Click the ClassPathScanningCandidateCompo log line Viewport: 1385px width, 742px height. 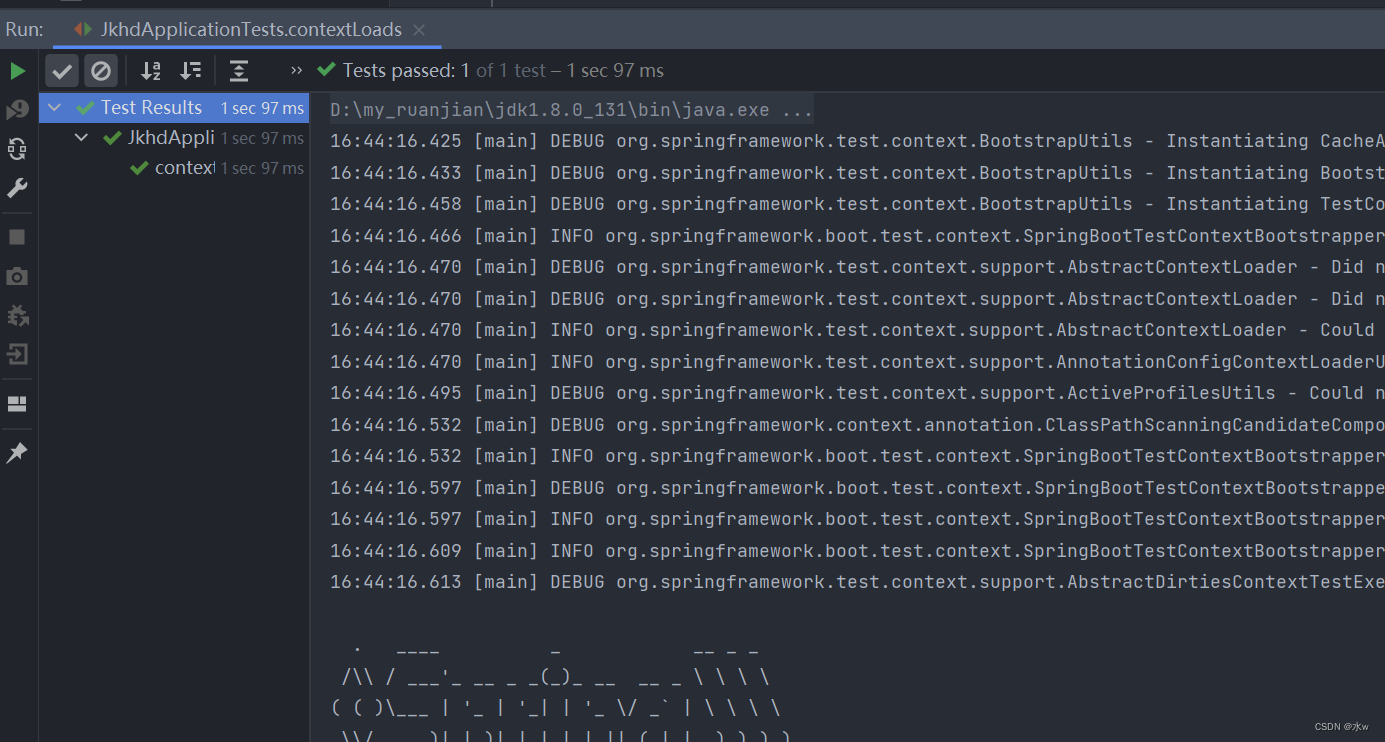tap(857, 425)
